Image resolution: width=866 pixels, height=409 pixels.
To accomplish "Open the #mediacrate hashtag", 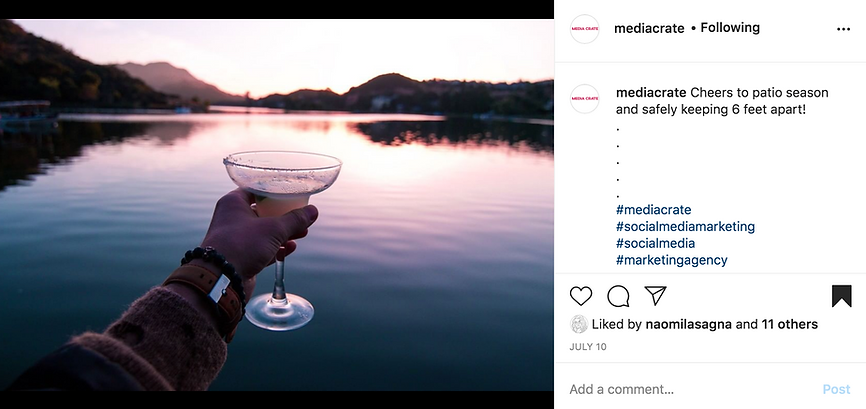I will (x=653, y=210).
